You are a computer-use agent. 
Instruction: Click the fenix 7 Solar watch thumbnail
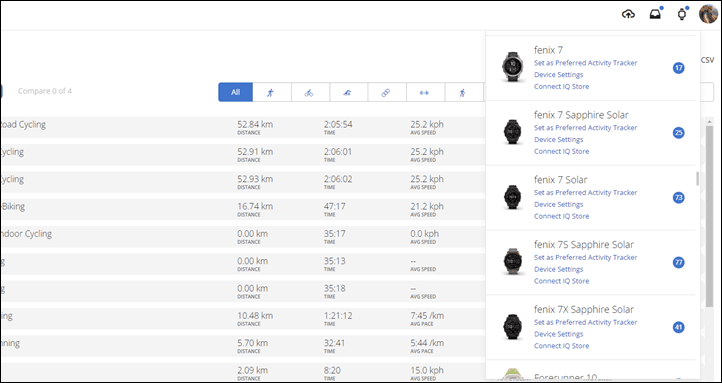512,197
